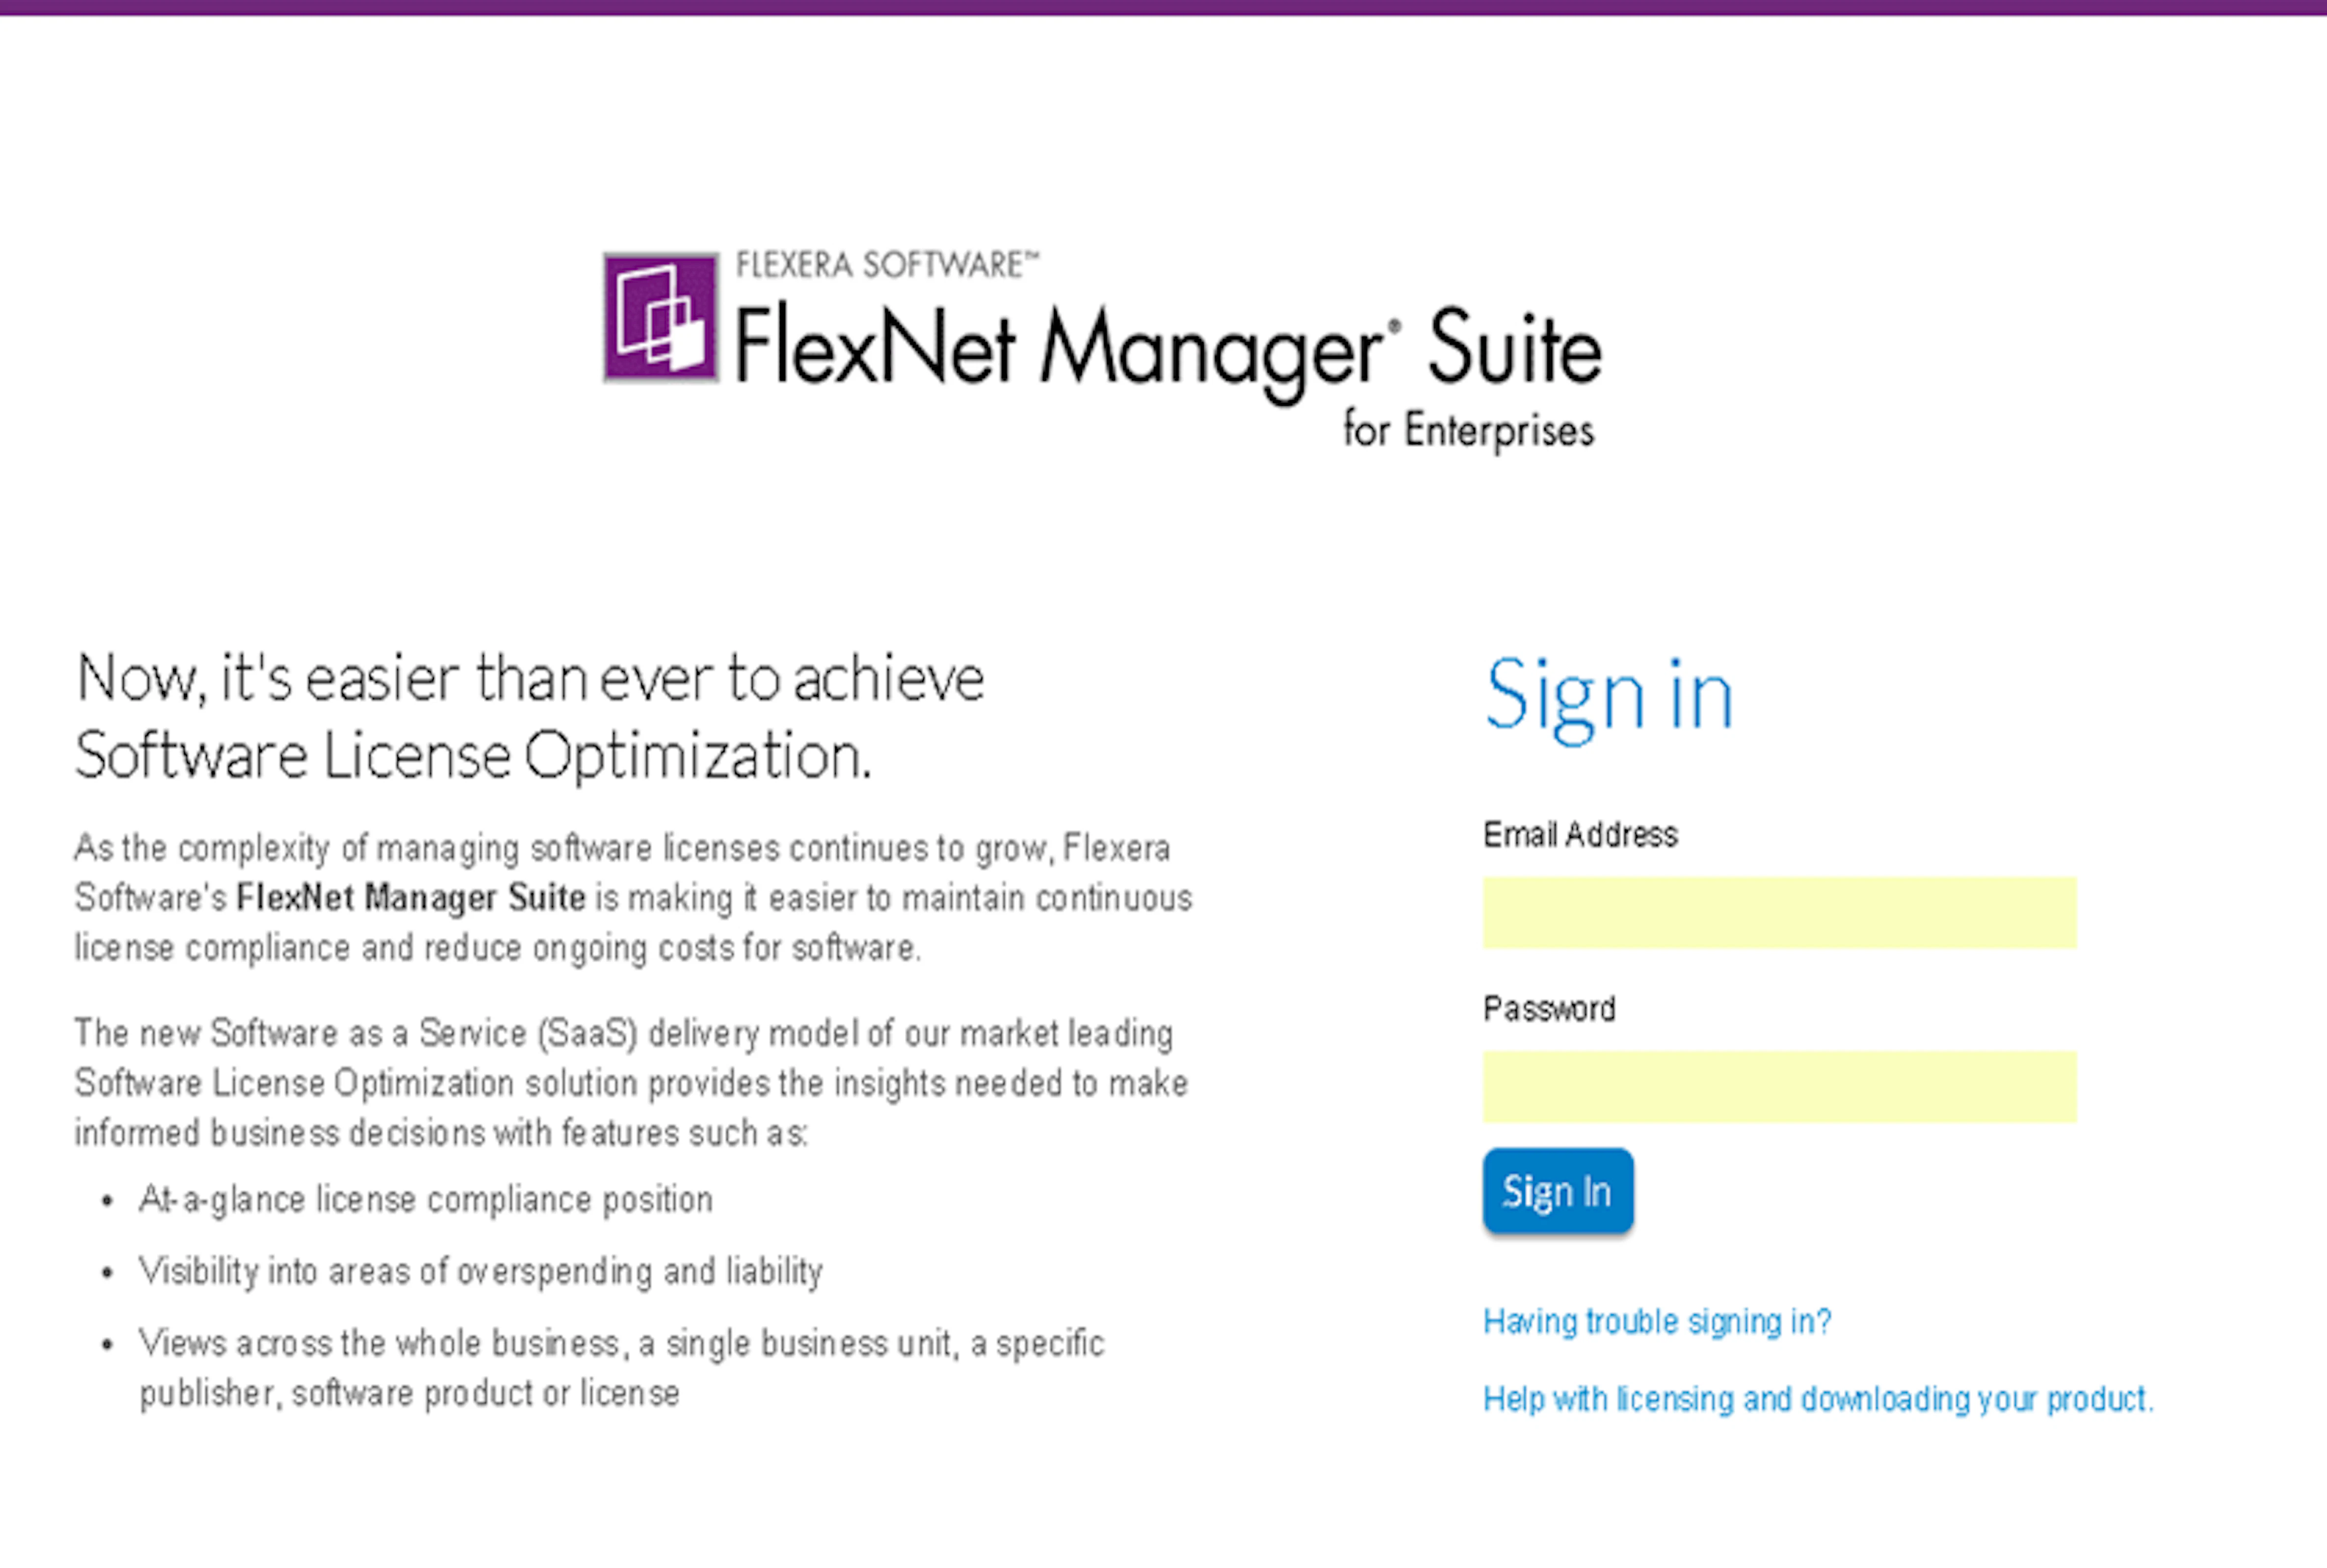Click the purple banner at page top

click(1163, 8)
